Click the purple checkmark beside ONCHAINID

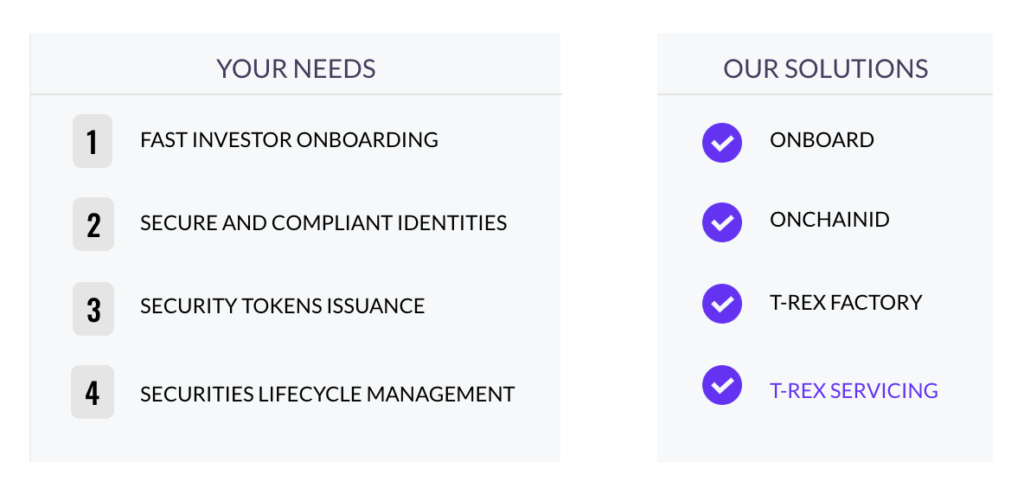pyautogui.click(x=722, y=222)
